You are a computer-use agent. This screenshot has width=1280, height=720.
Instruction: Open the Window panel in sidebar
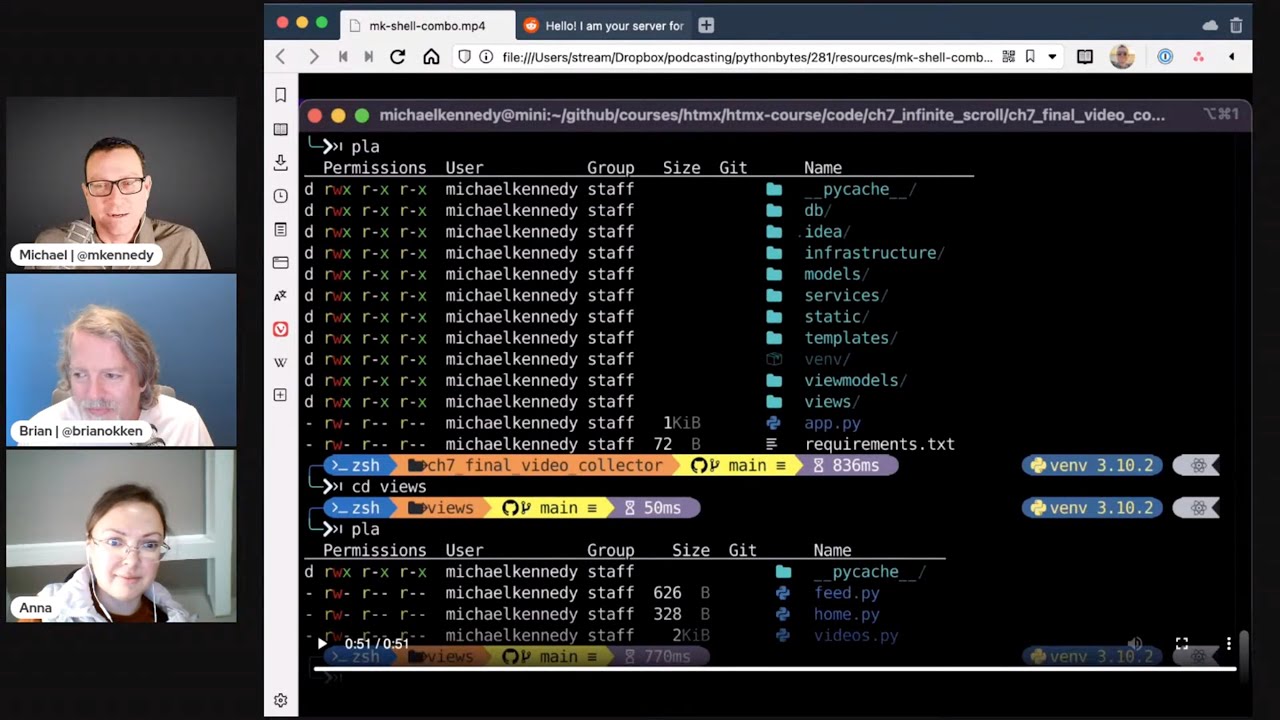point(281,262)
